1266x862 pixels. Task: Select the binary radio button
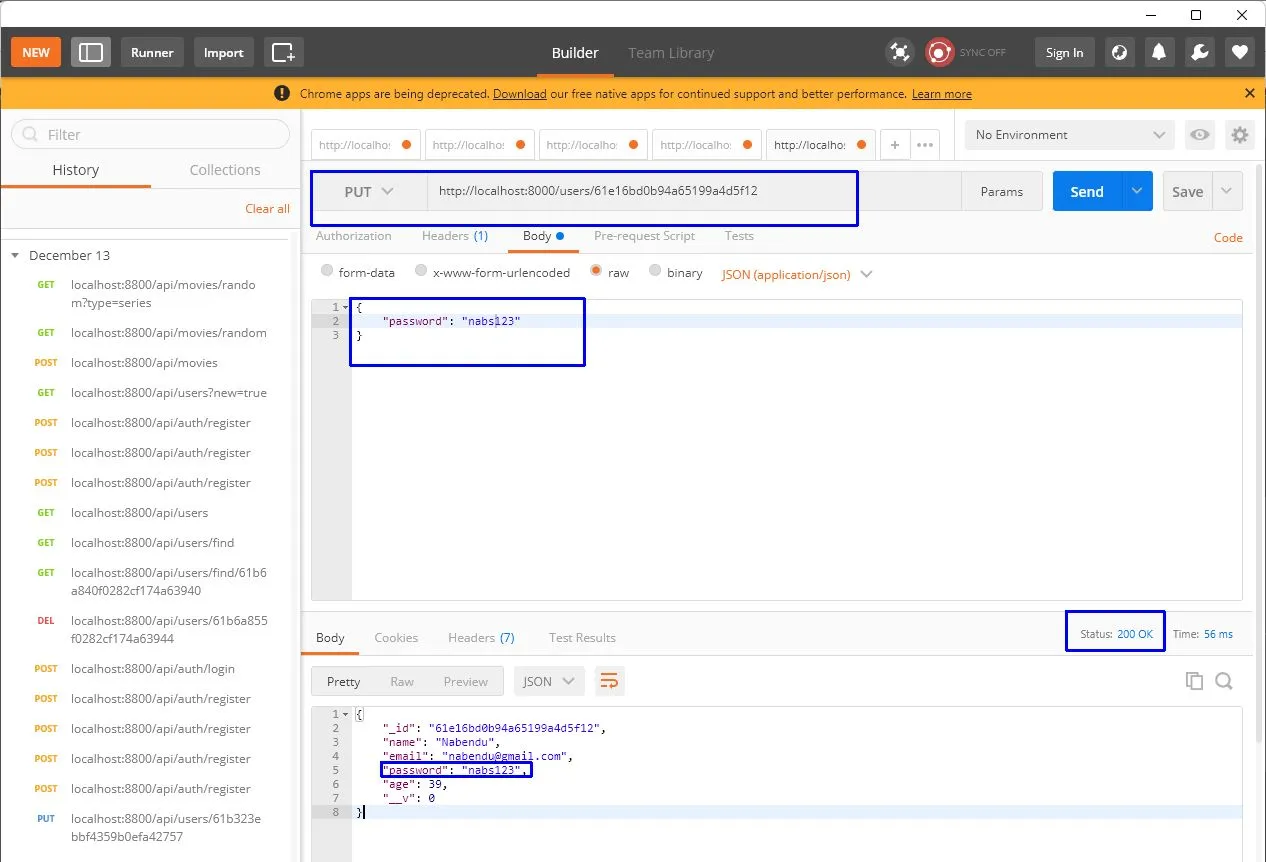[655, 271]
